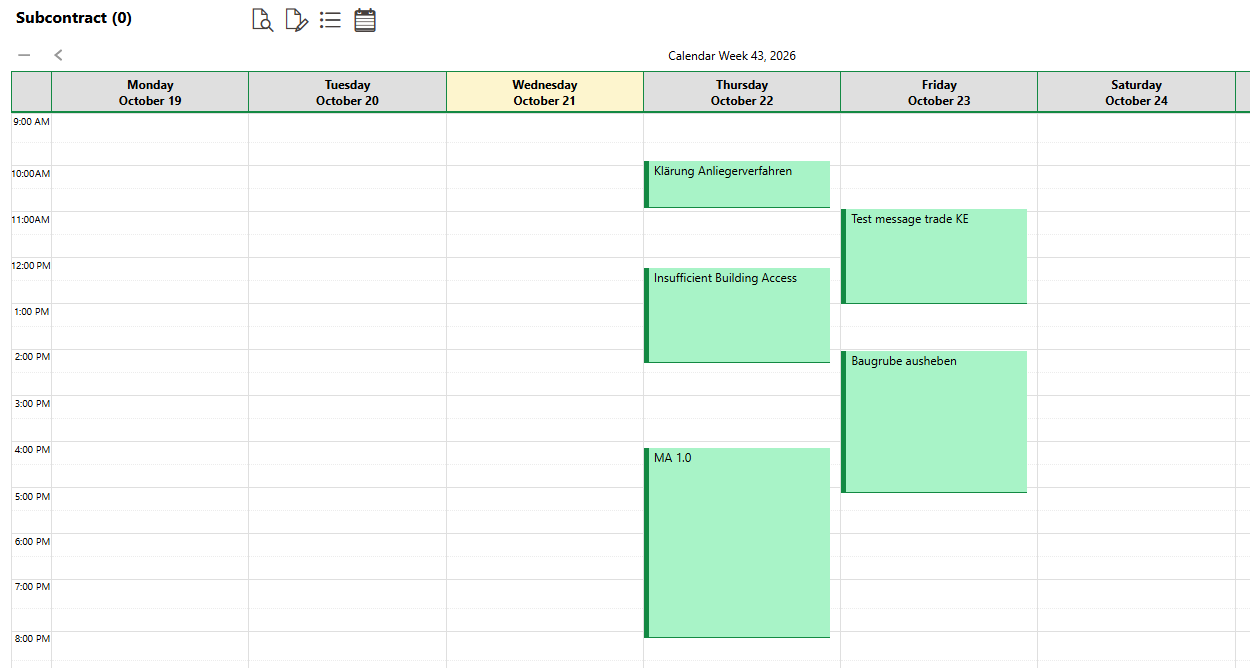Click the document search (preview) icon
Screen dimensions: 1250x668
coord(263,20)
